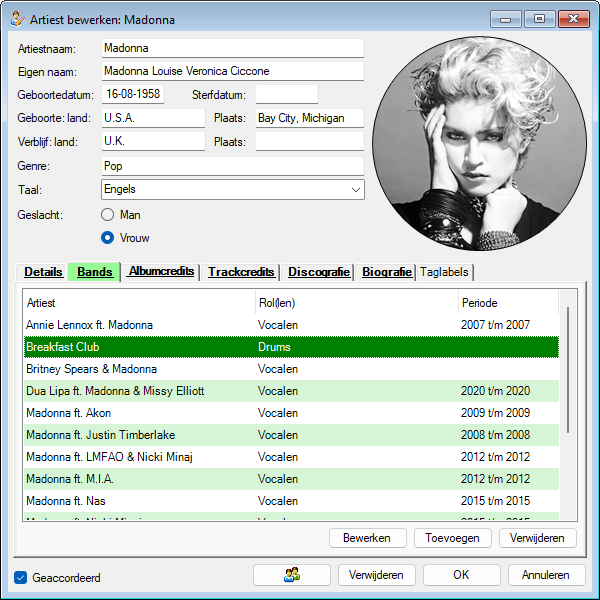600x600 pixels.
Task: Select the Man radio button
Action: 108,215
